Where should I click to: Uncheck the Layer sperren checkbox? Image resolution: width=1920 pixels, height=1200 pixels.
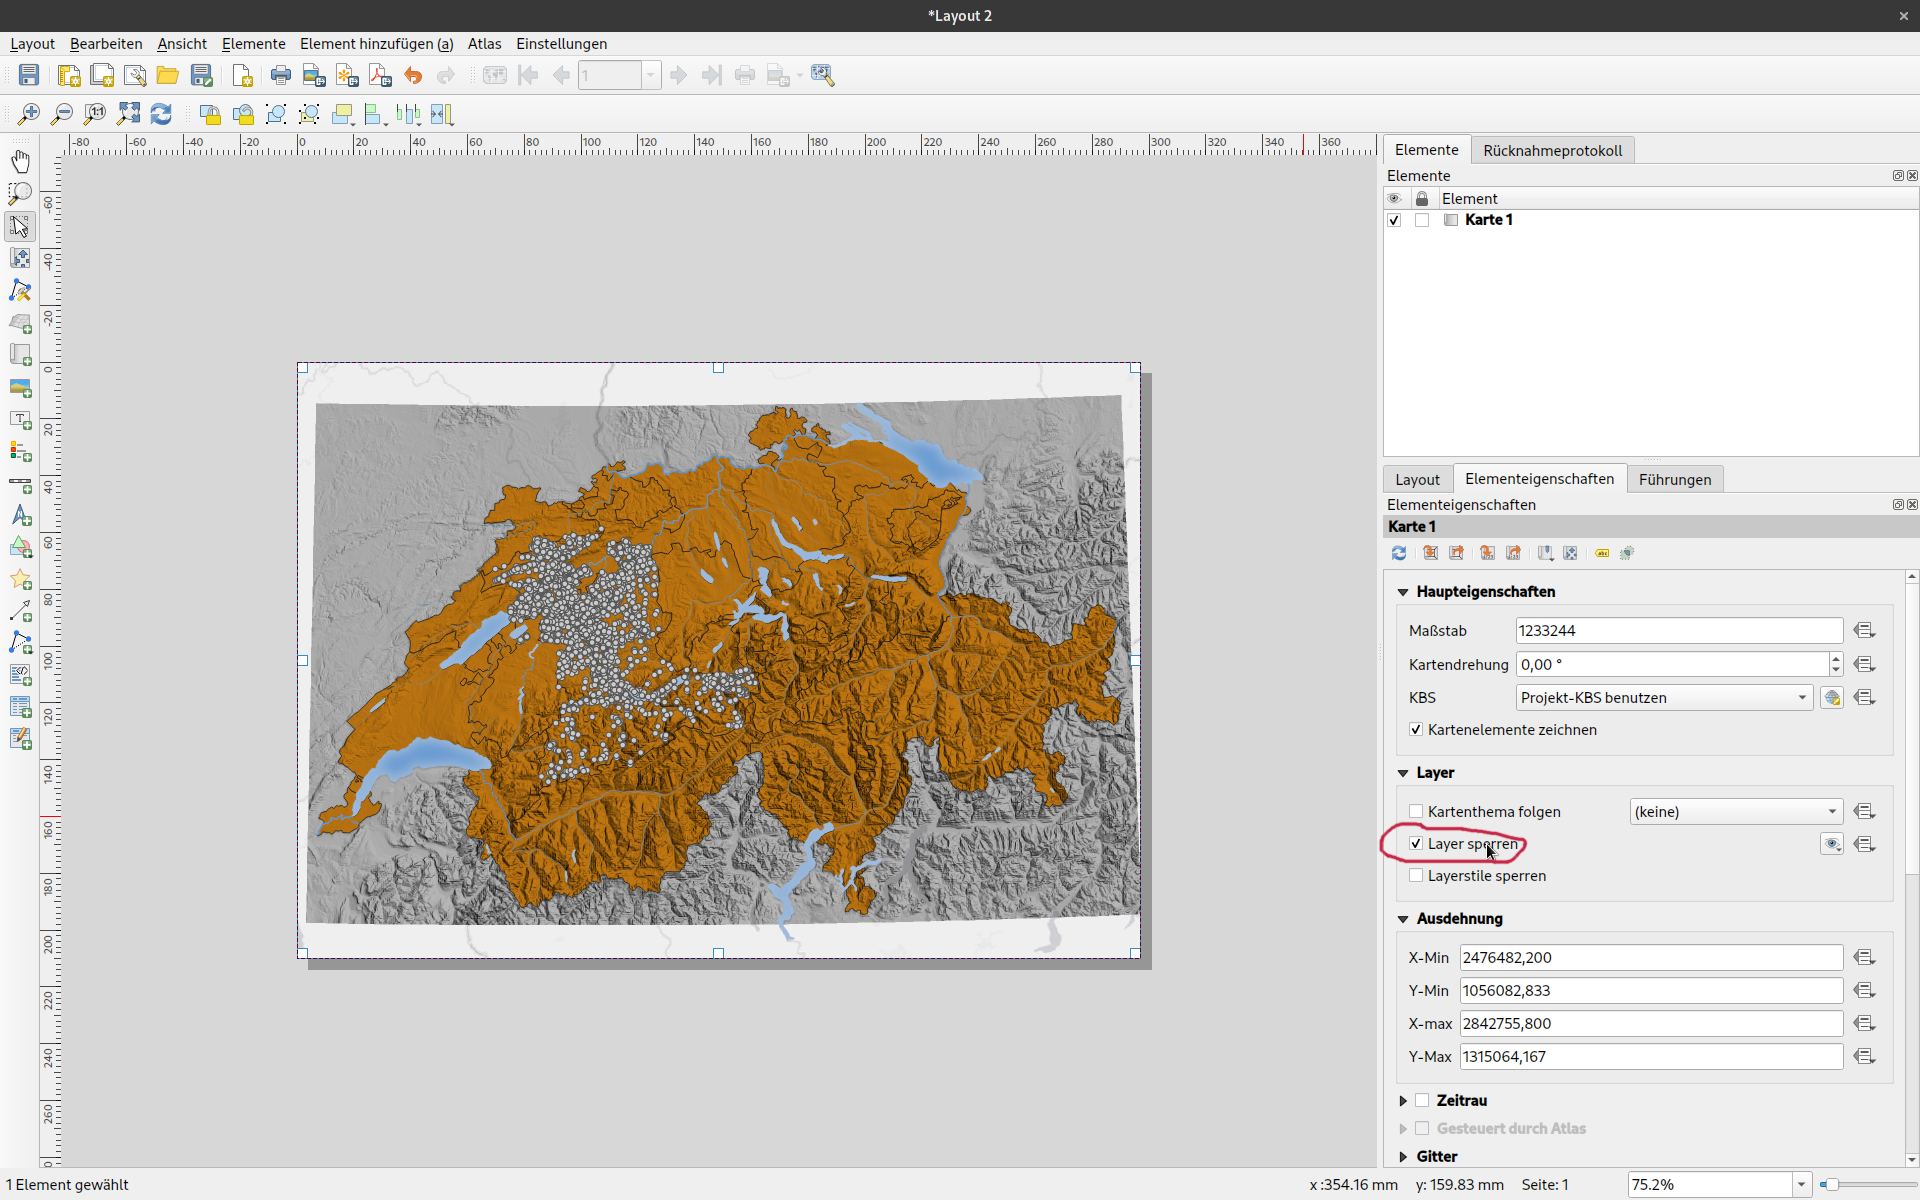(x=1416, y=843)
